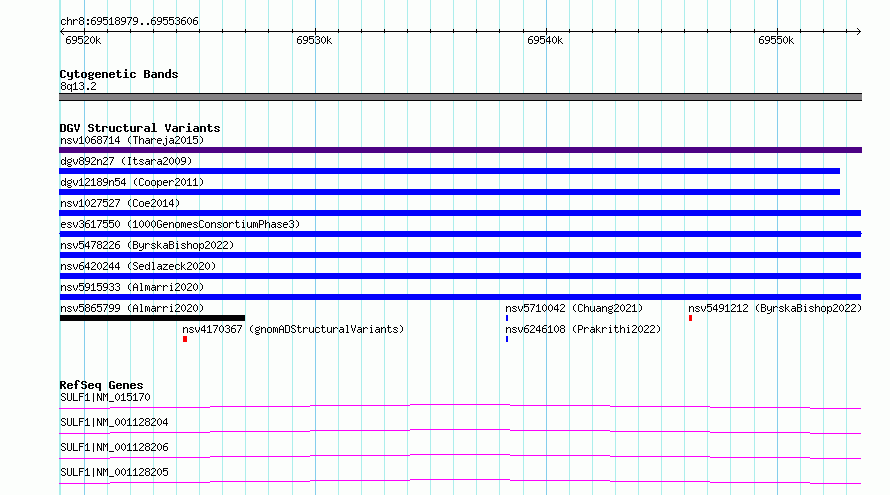Screen dimensions: 890x495
Task: Click the ruler's right arrow end
Action: point(859,32)
